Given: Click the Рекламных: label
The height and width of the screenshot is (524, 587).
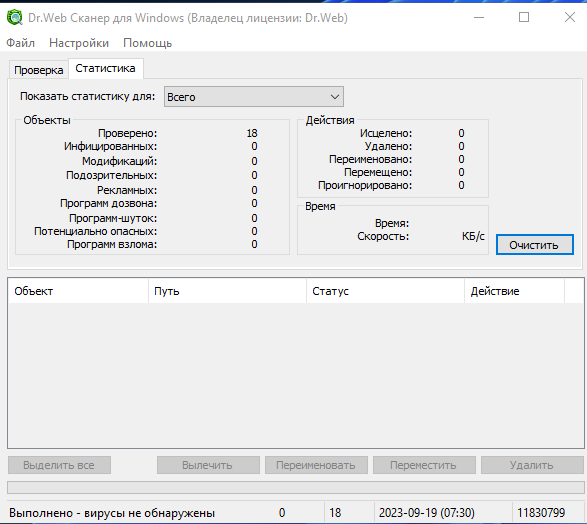Looking at the screenshot, I should (x=127, y=190).
